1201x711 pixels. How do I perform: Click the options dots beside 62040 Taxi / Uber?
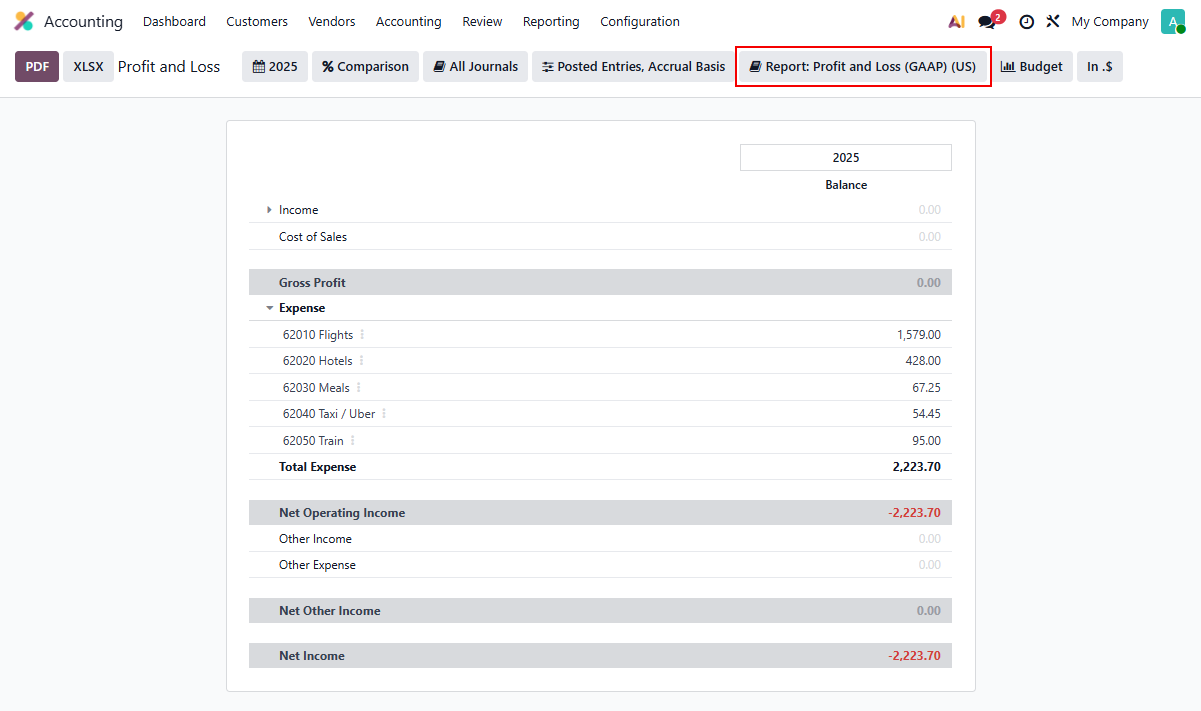384,414
